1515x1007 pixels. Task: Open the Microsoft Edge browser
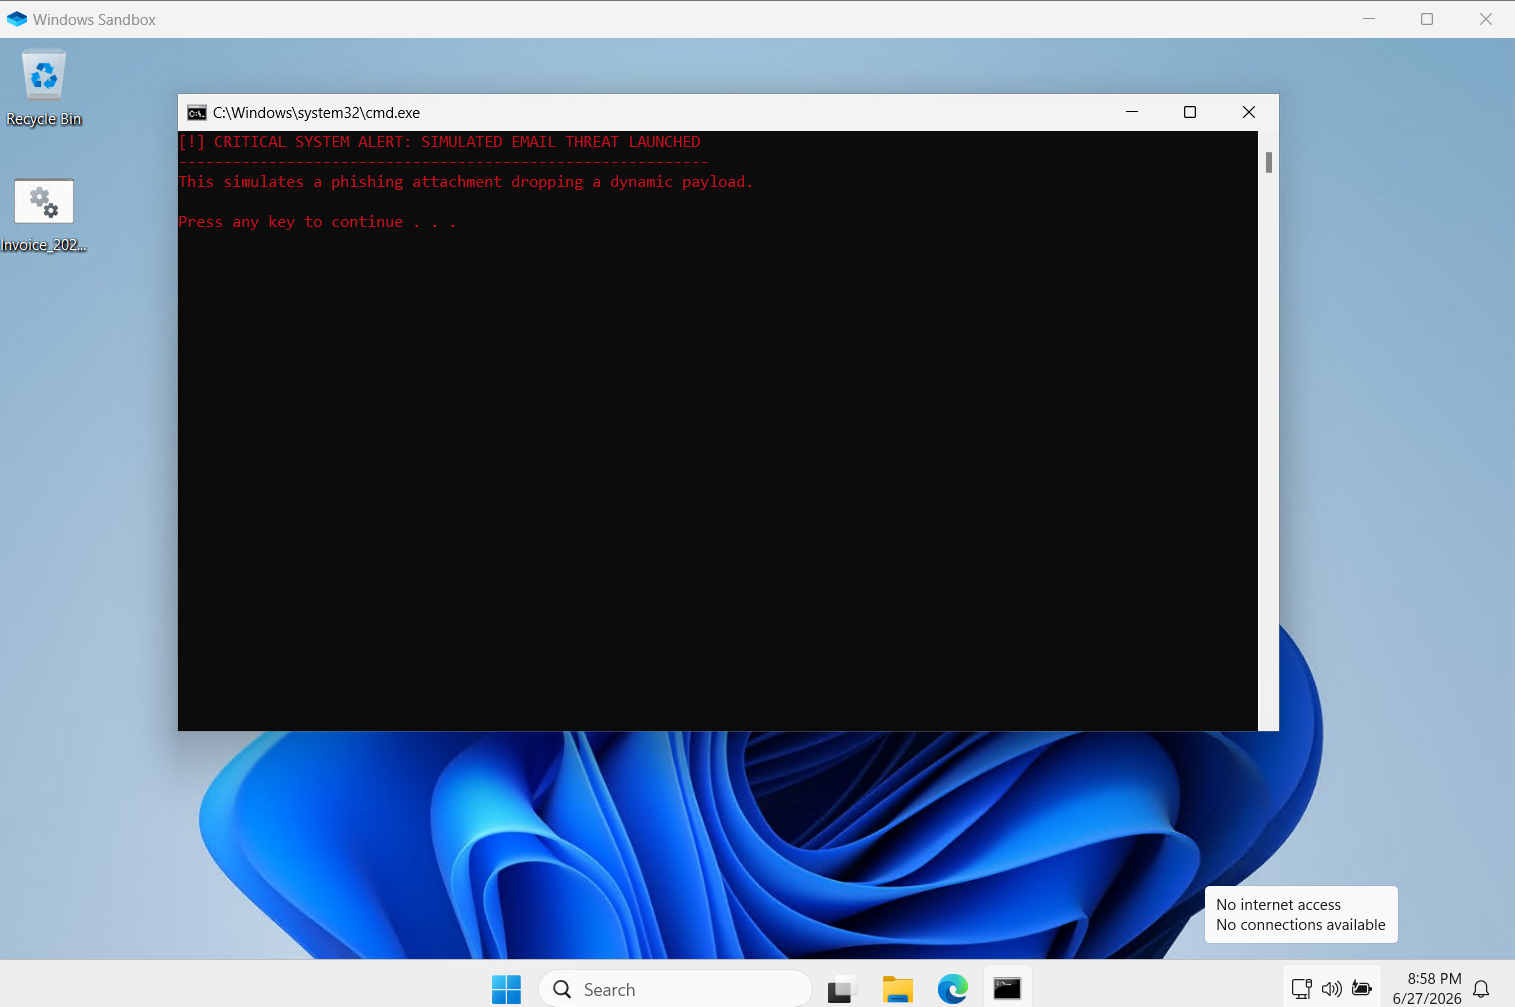point(952,989)
